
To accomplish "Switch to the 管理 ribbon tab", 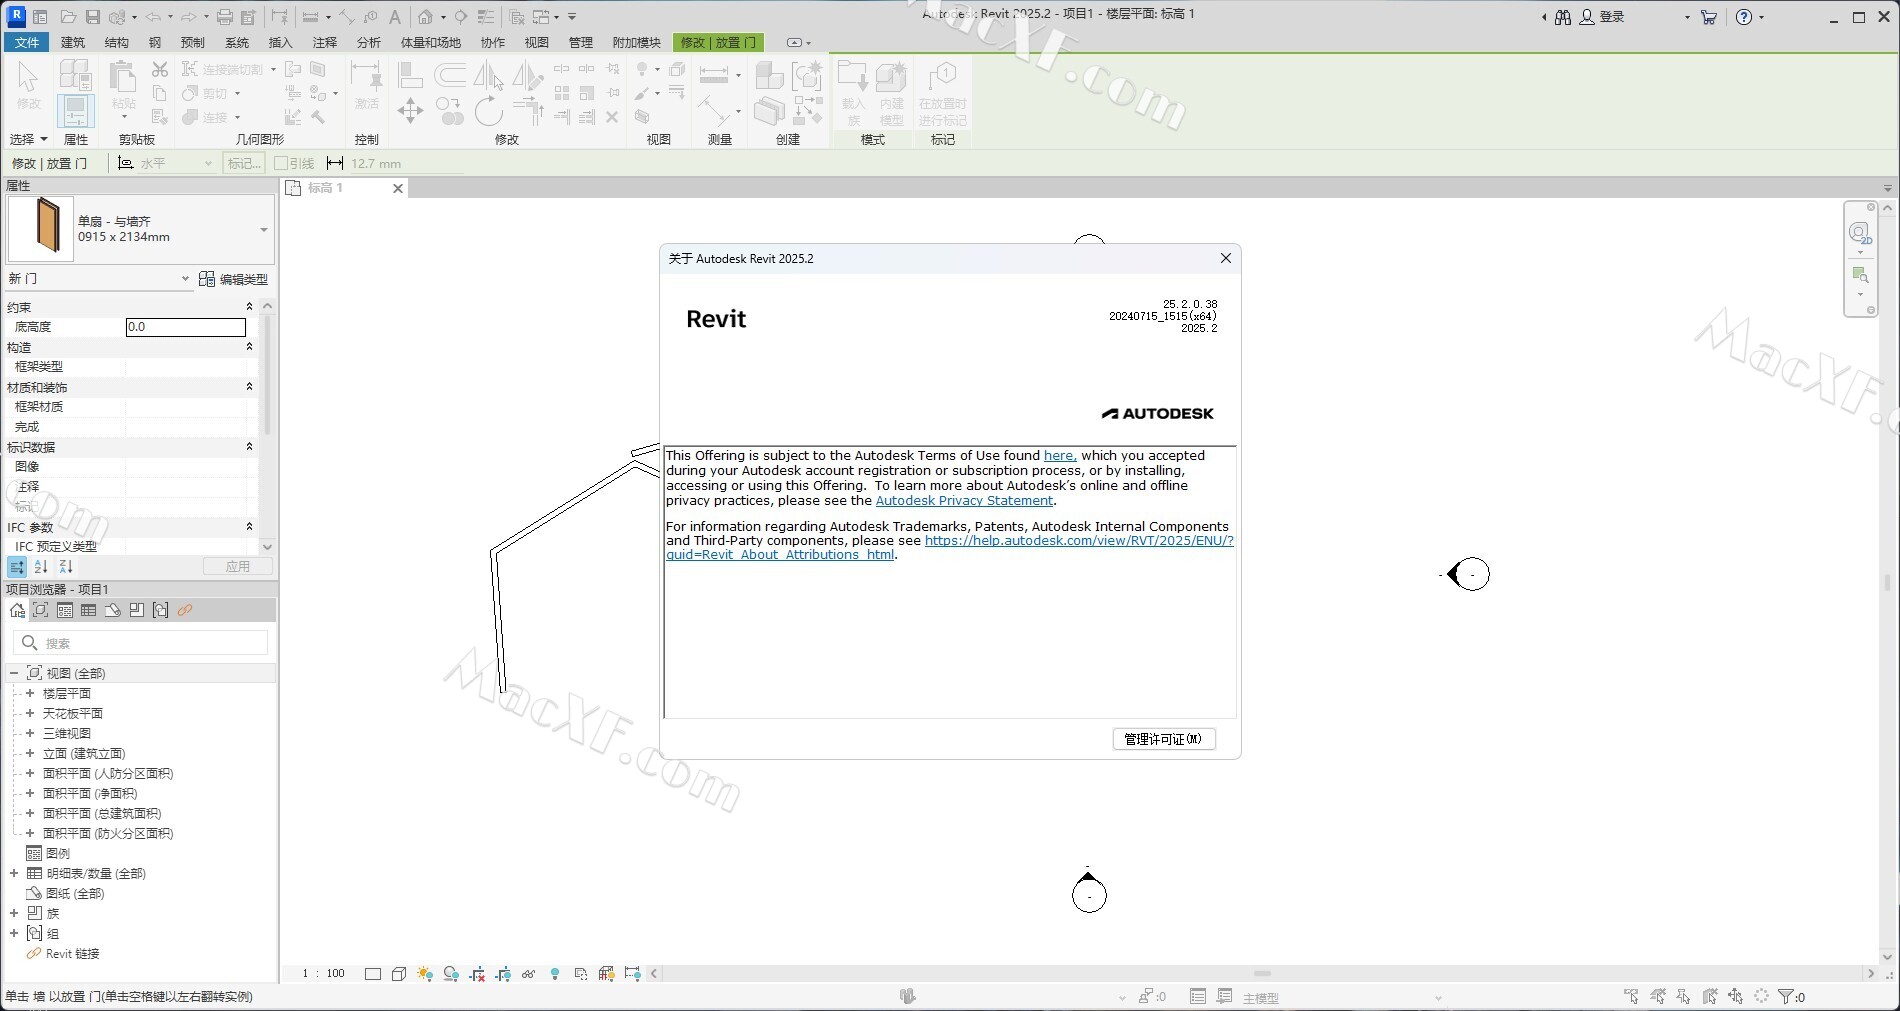I will click(x=581, y=42).
